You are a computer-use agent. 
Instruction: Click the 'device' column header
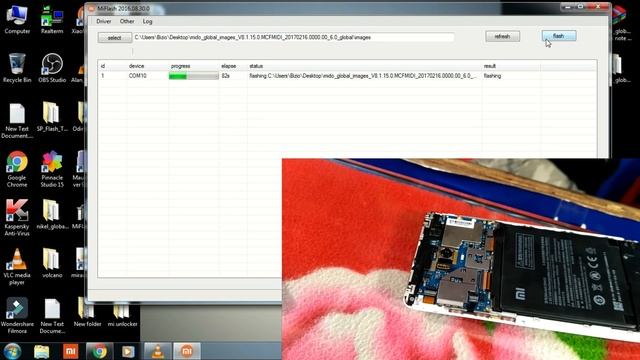point(136,66)
